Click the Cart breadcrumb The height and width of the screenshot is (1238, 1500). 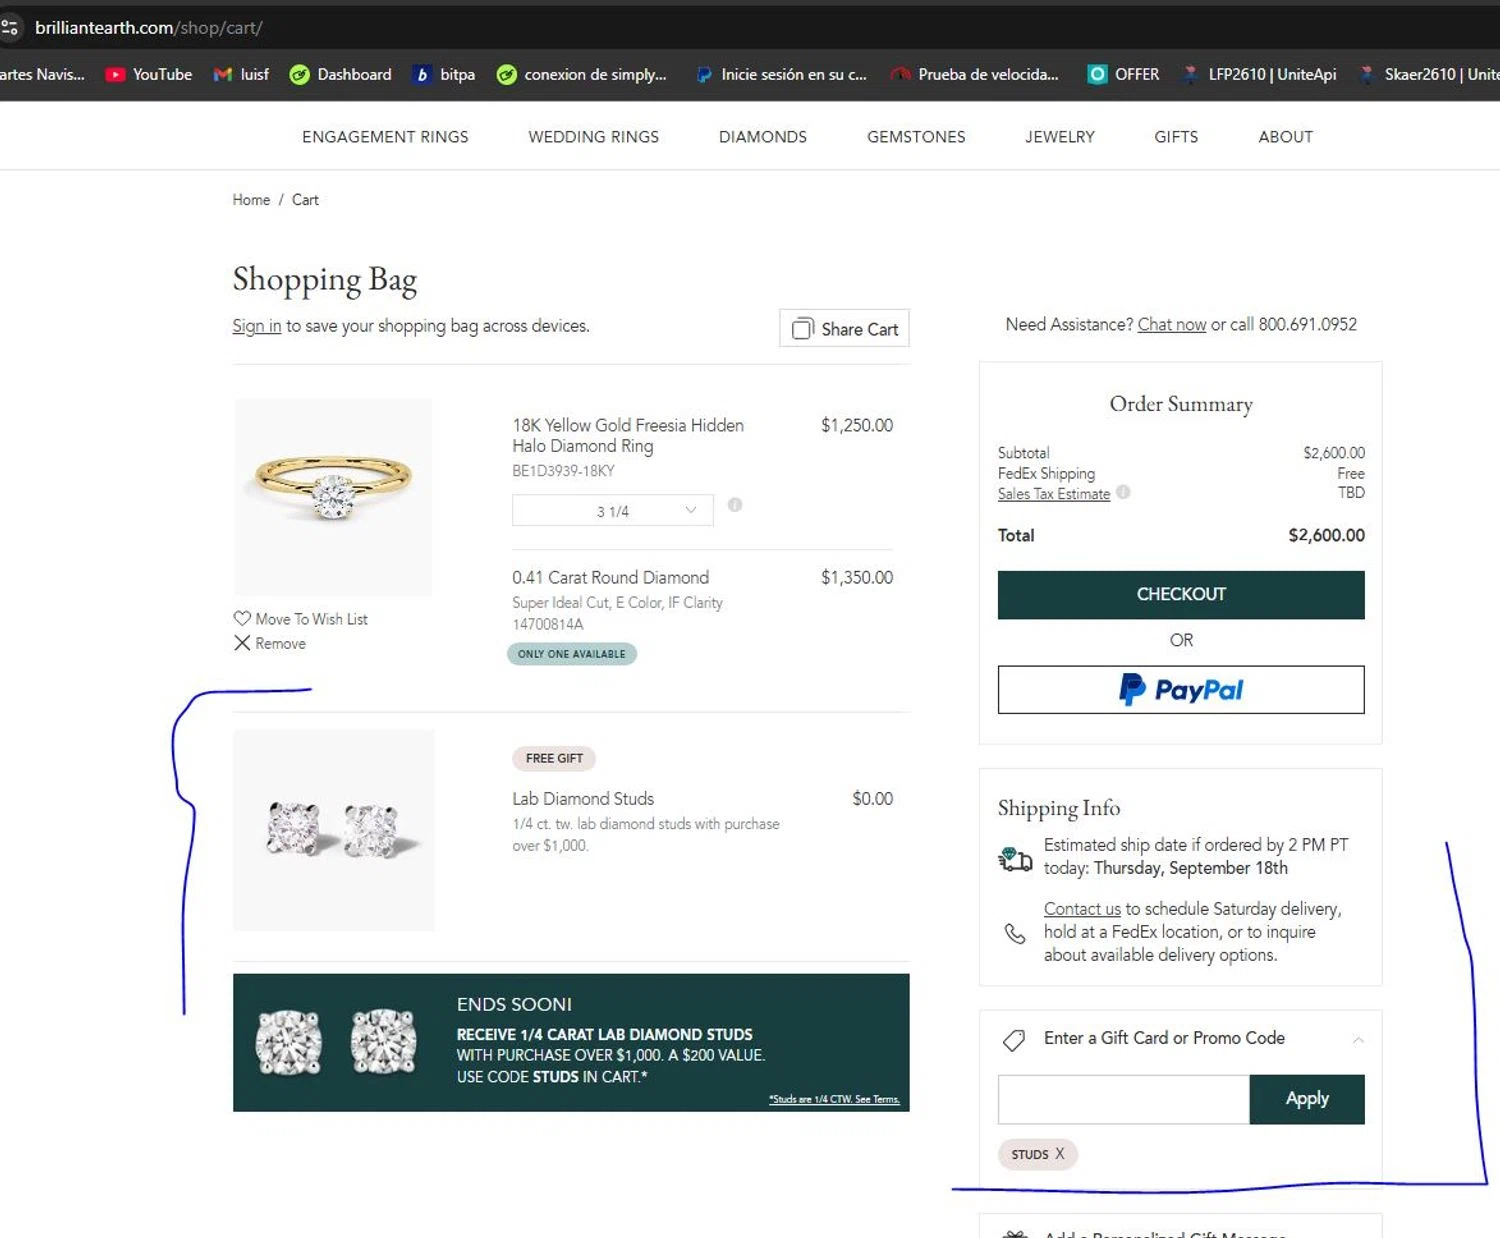pos(305,200)
